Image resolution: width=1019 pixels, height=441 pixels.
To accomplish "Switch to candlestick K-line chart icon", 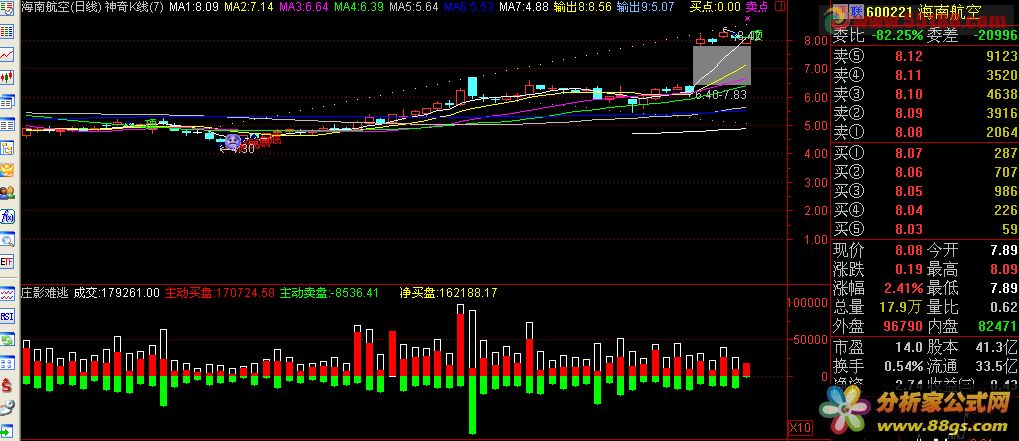I will point(7,77).
